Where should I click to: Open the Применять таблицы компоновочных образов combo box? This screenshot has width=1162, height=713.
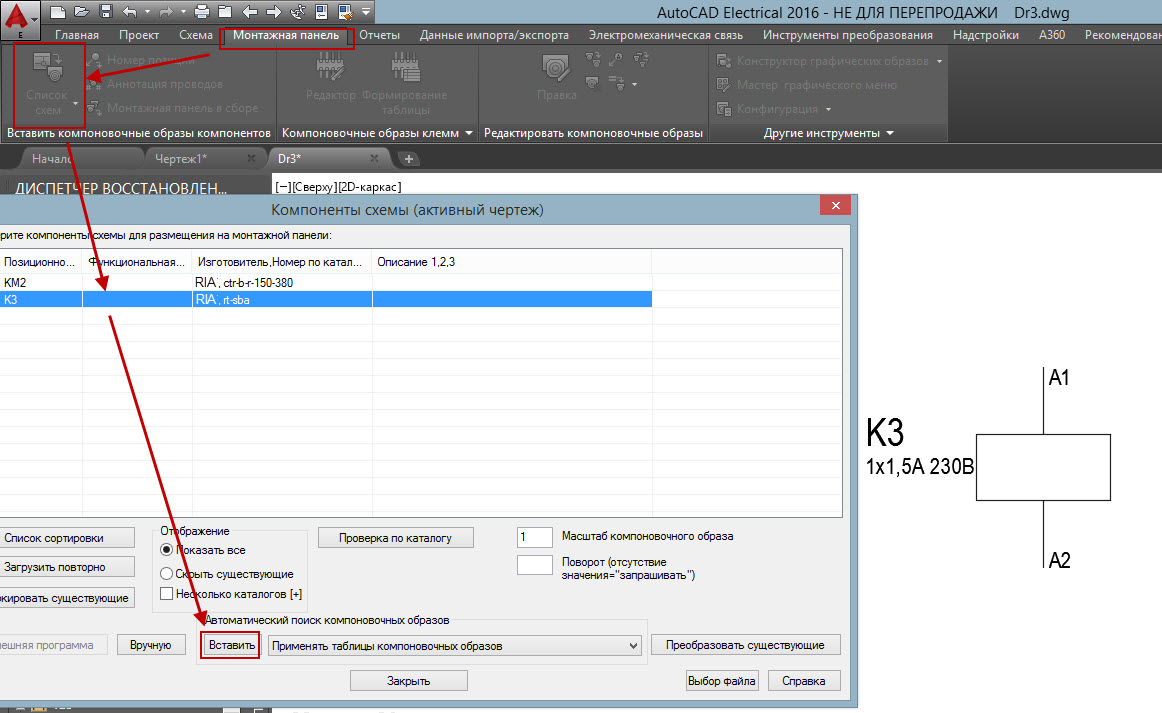click(455, 646)
